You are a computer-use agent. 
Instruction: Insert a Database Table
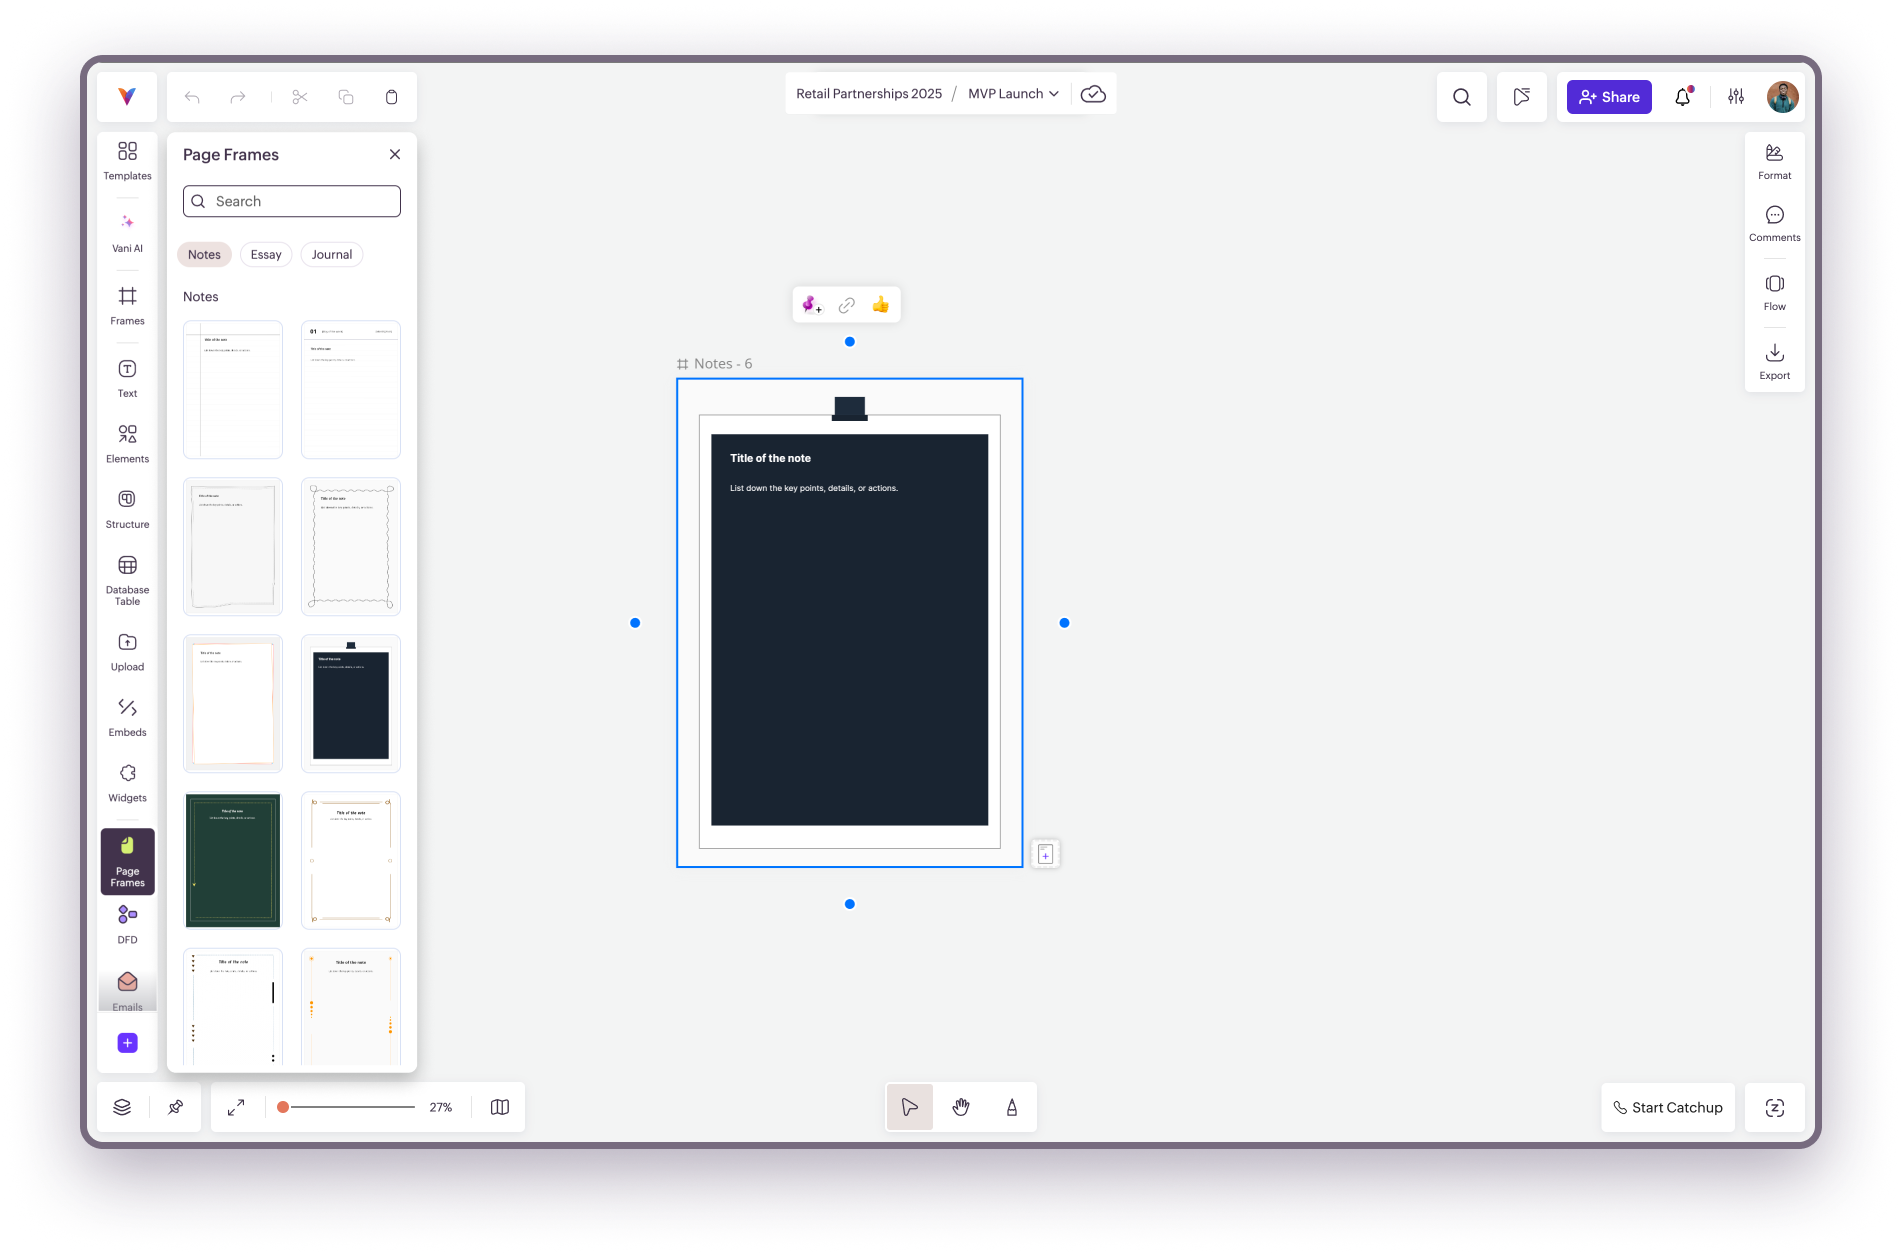pyautogui.click(x=127, y=580)
